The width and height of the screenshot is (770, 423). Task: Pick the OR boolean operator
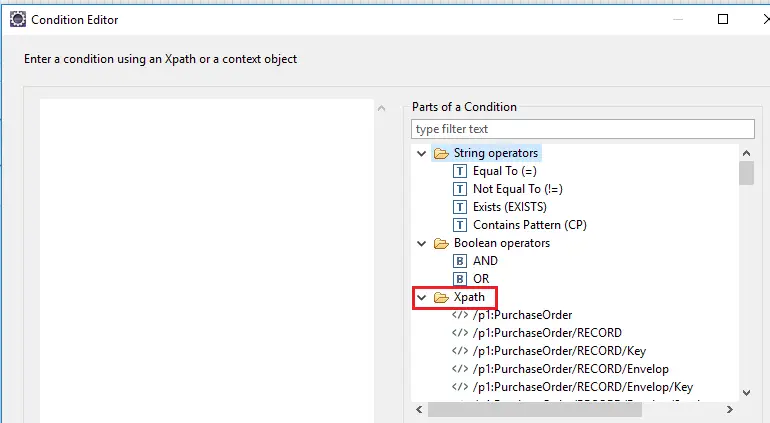click(481, 279)
